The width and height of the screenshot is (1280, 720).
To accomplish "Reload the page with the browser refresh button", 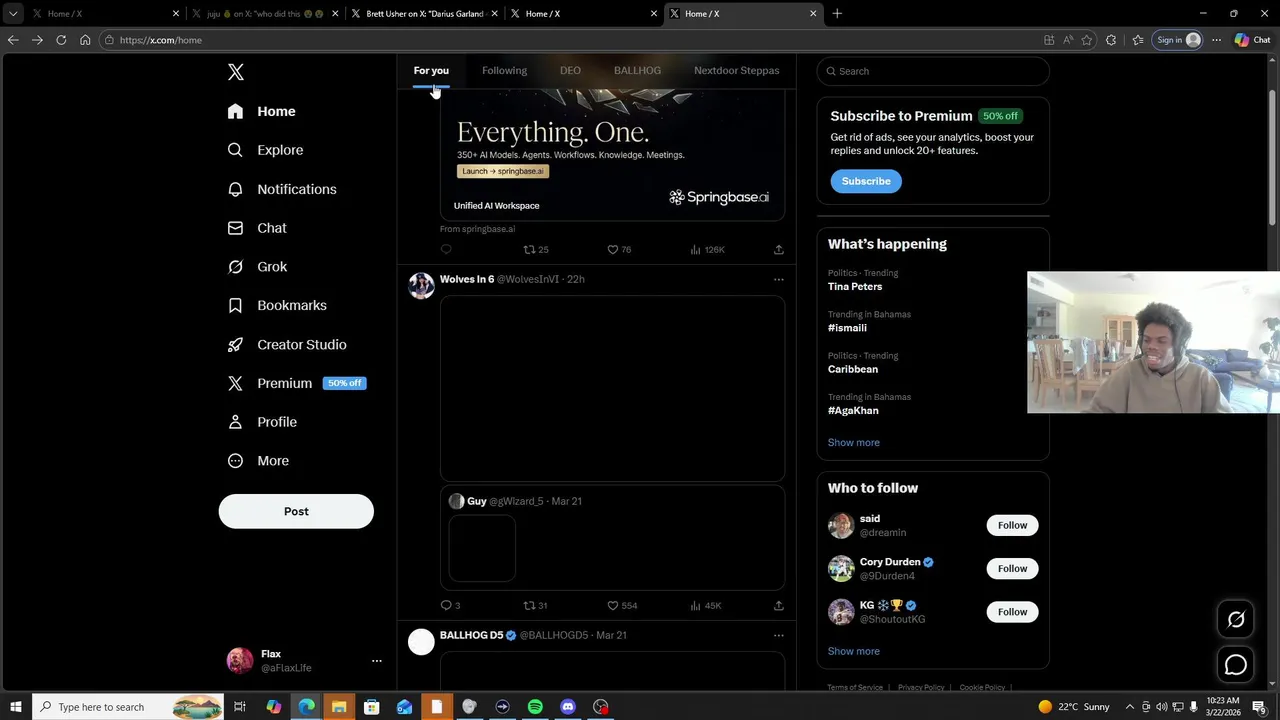I will coord(61,40).
